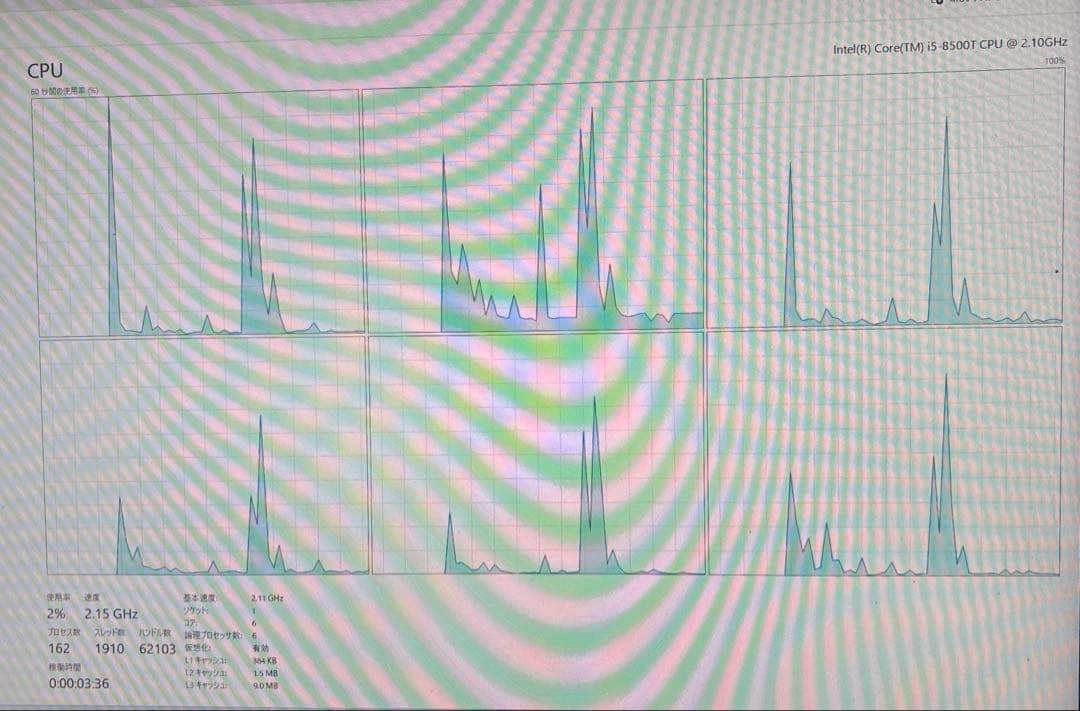
Task: Click the 2.15 GHz speed value
Action: [111, 613]
